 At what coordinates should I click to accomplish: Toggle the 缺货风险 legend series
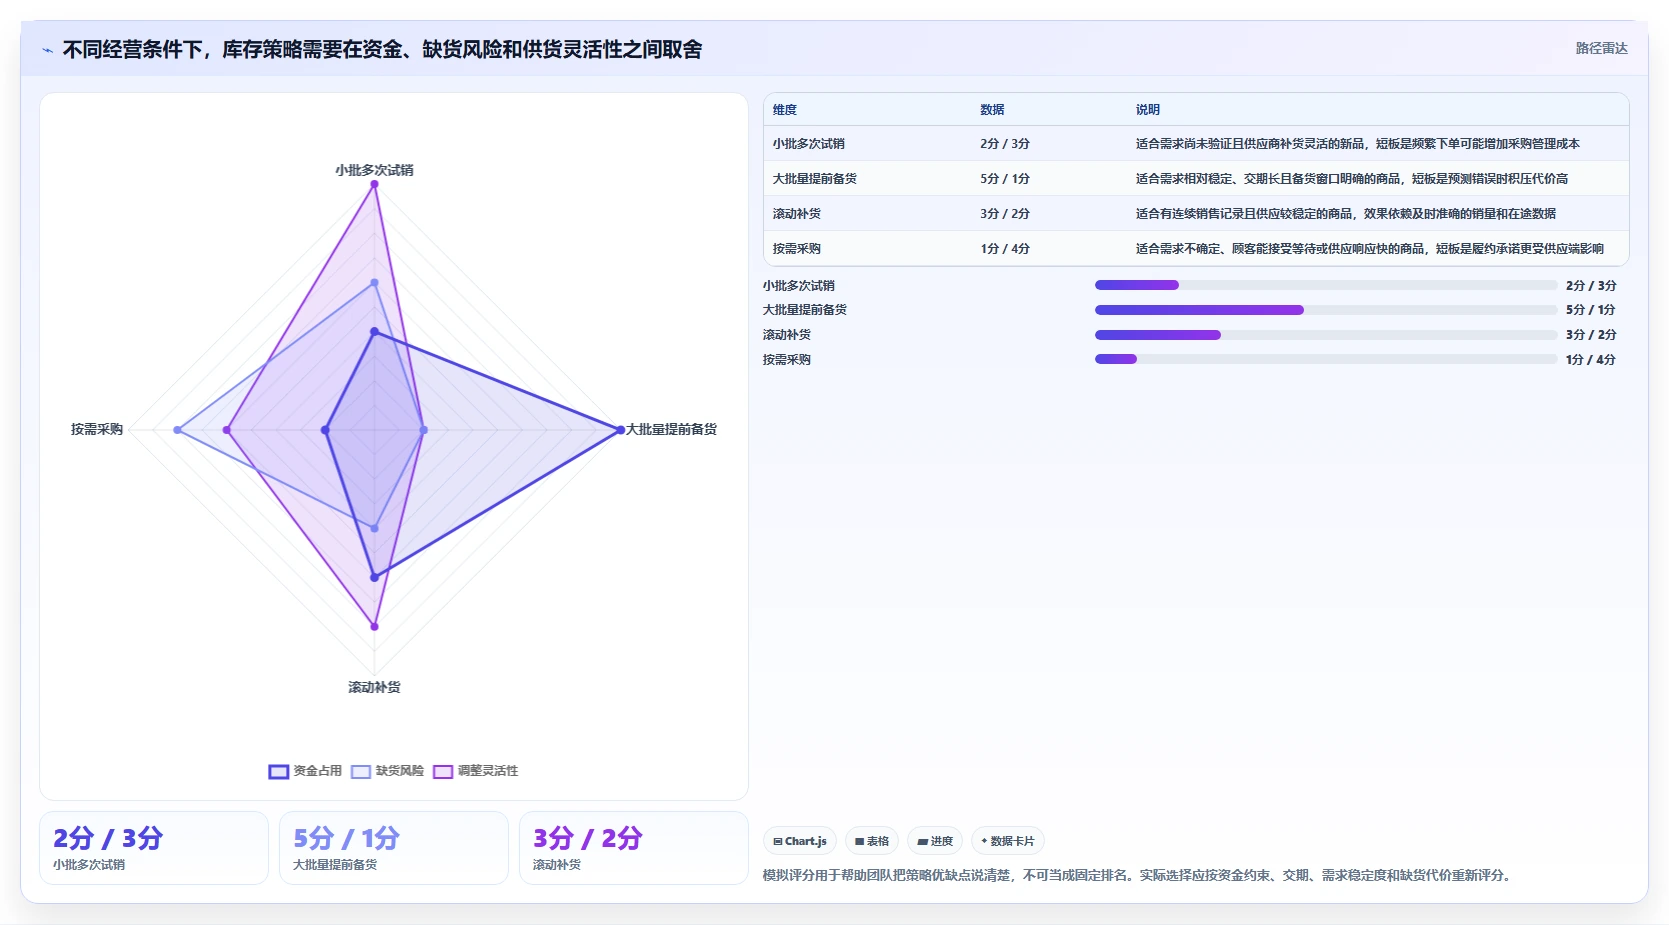point(387,771)
